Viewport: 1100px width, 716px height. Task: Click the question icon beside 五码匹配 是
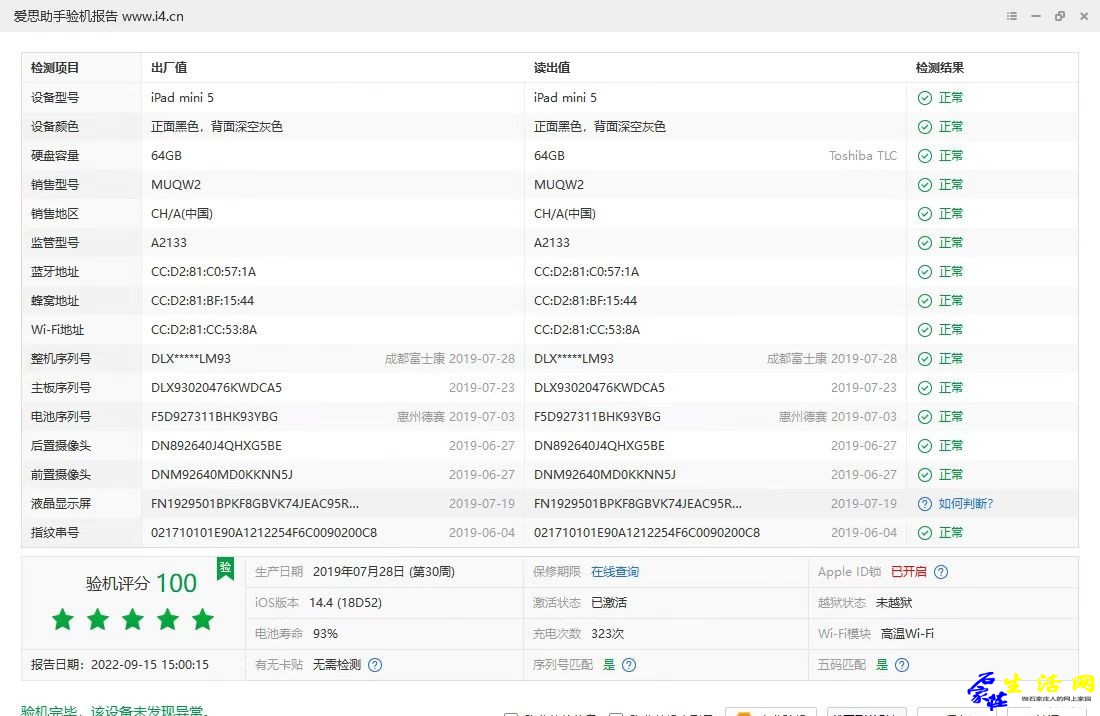coord(902,665)
